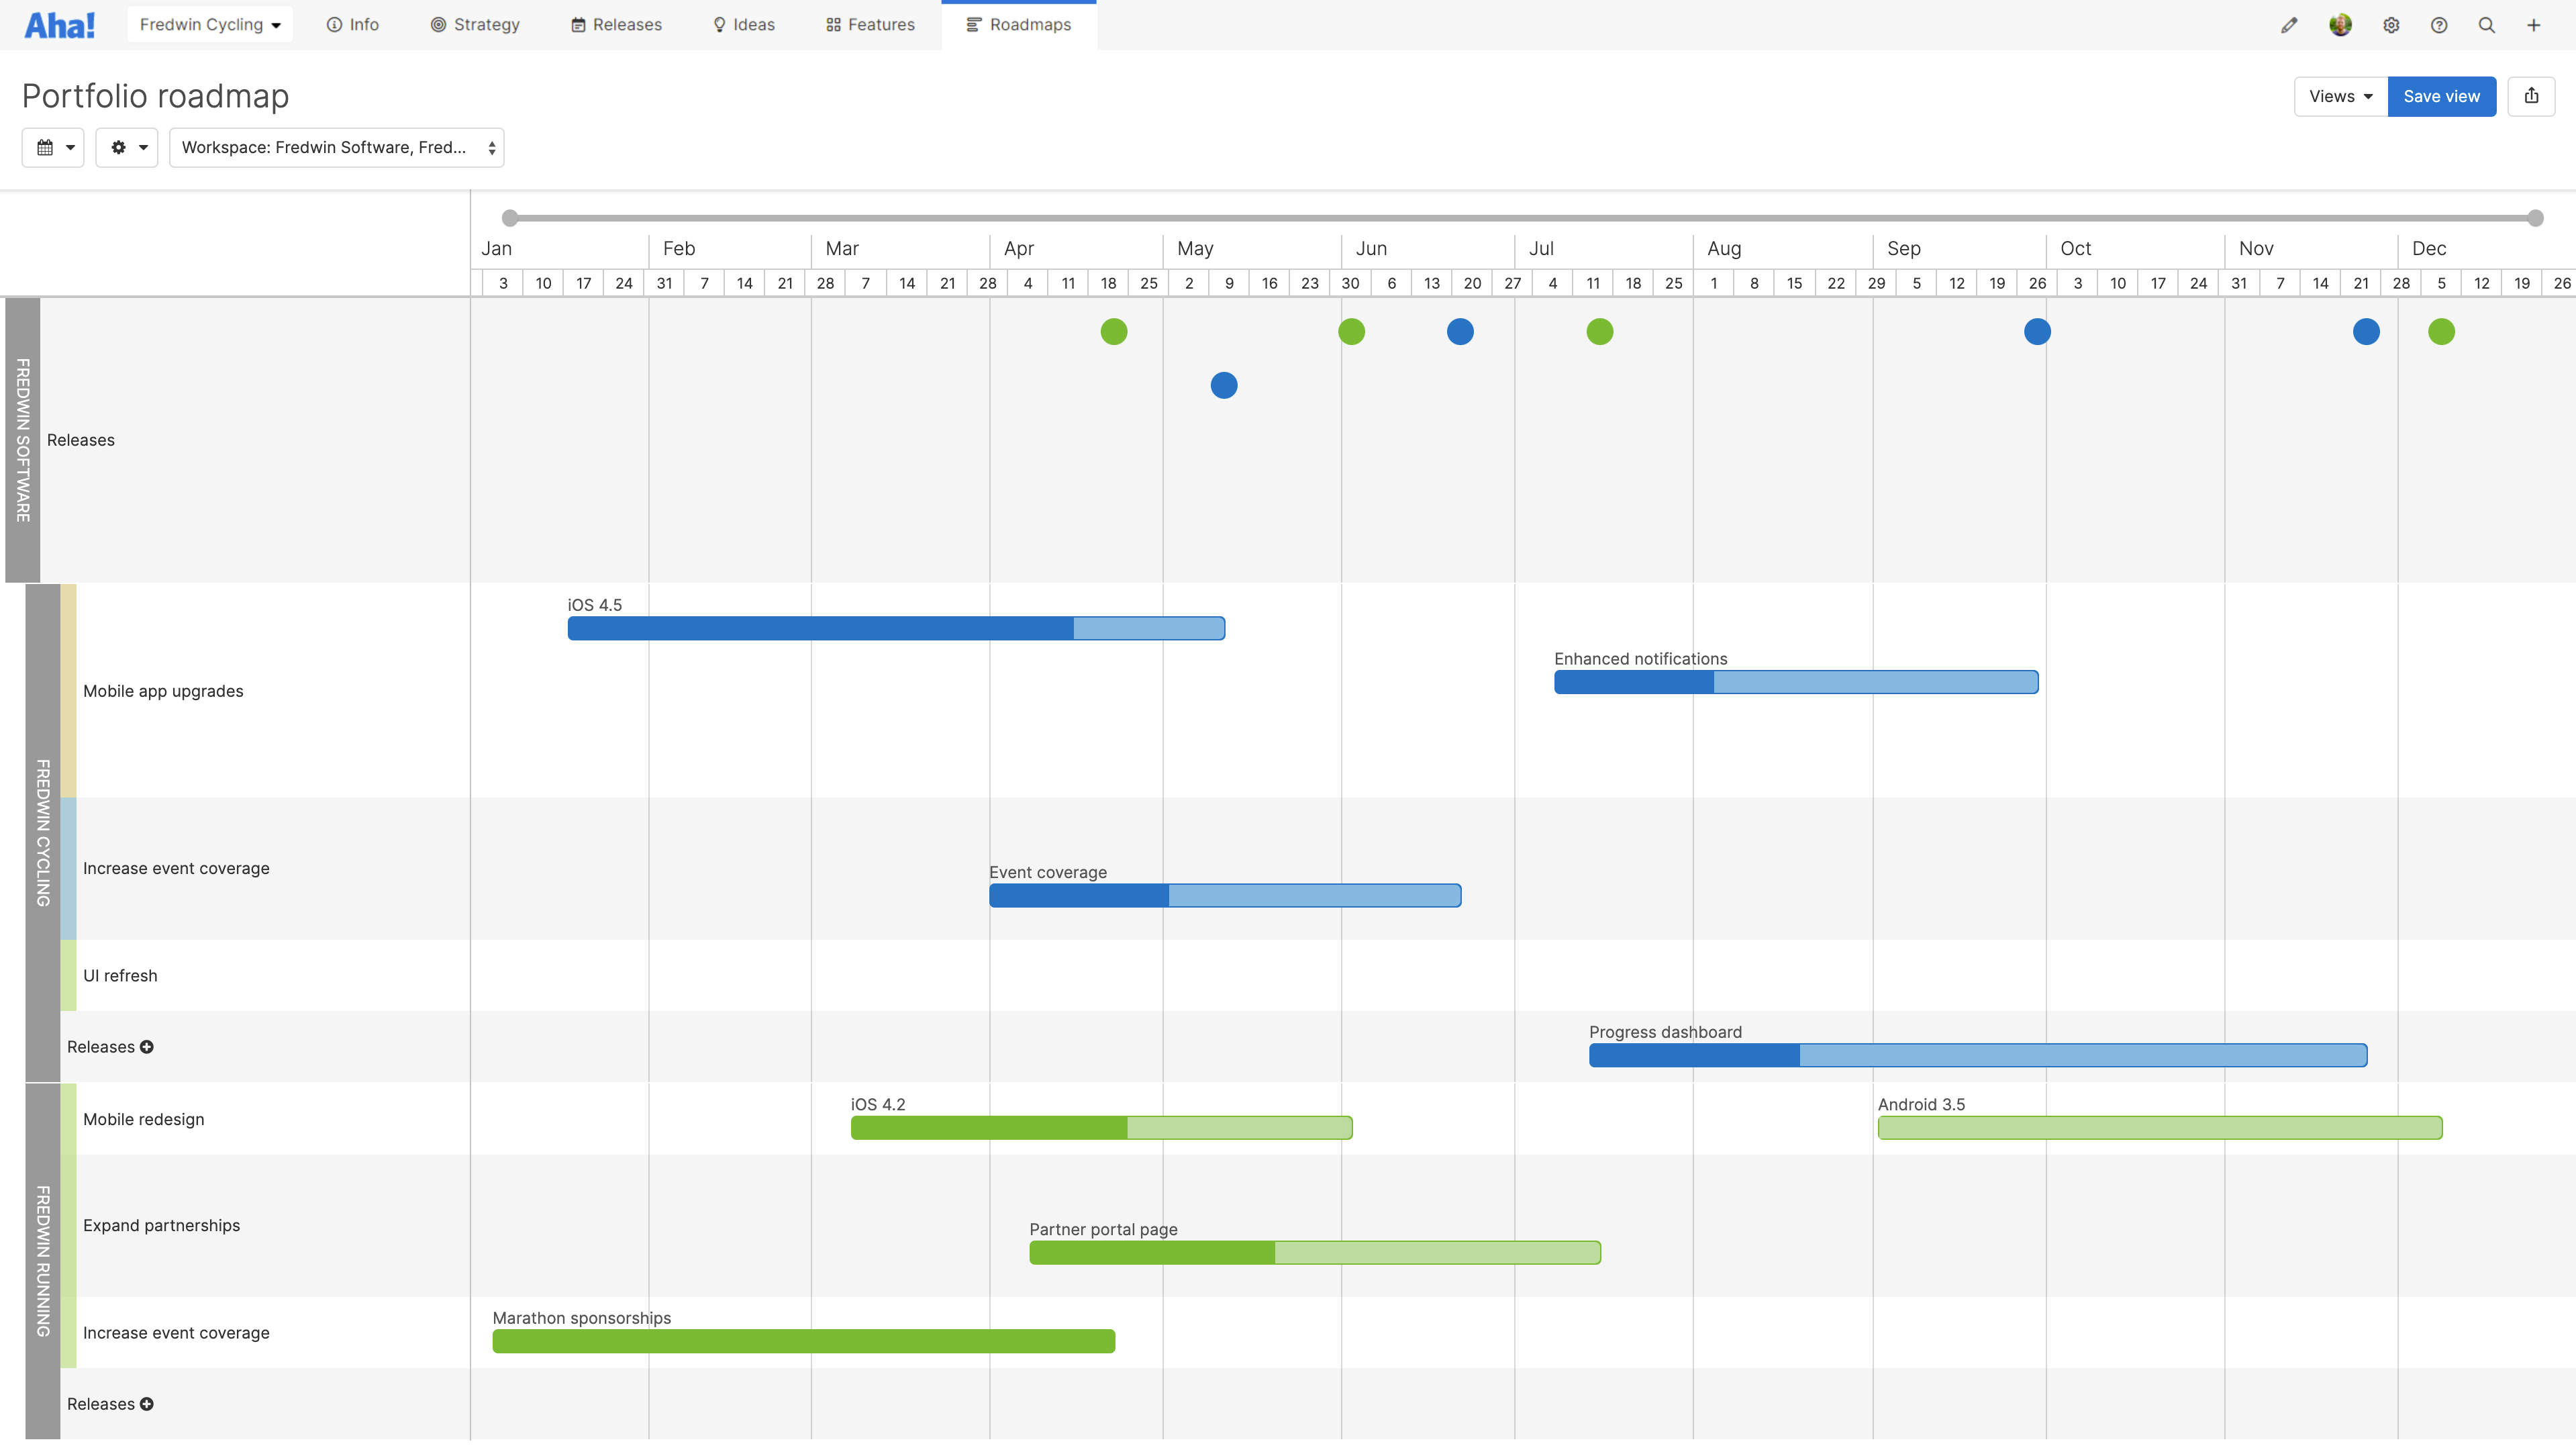
Task: Open settings with the gear icon
Action: pos(2391,25)
